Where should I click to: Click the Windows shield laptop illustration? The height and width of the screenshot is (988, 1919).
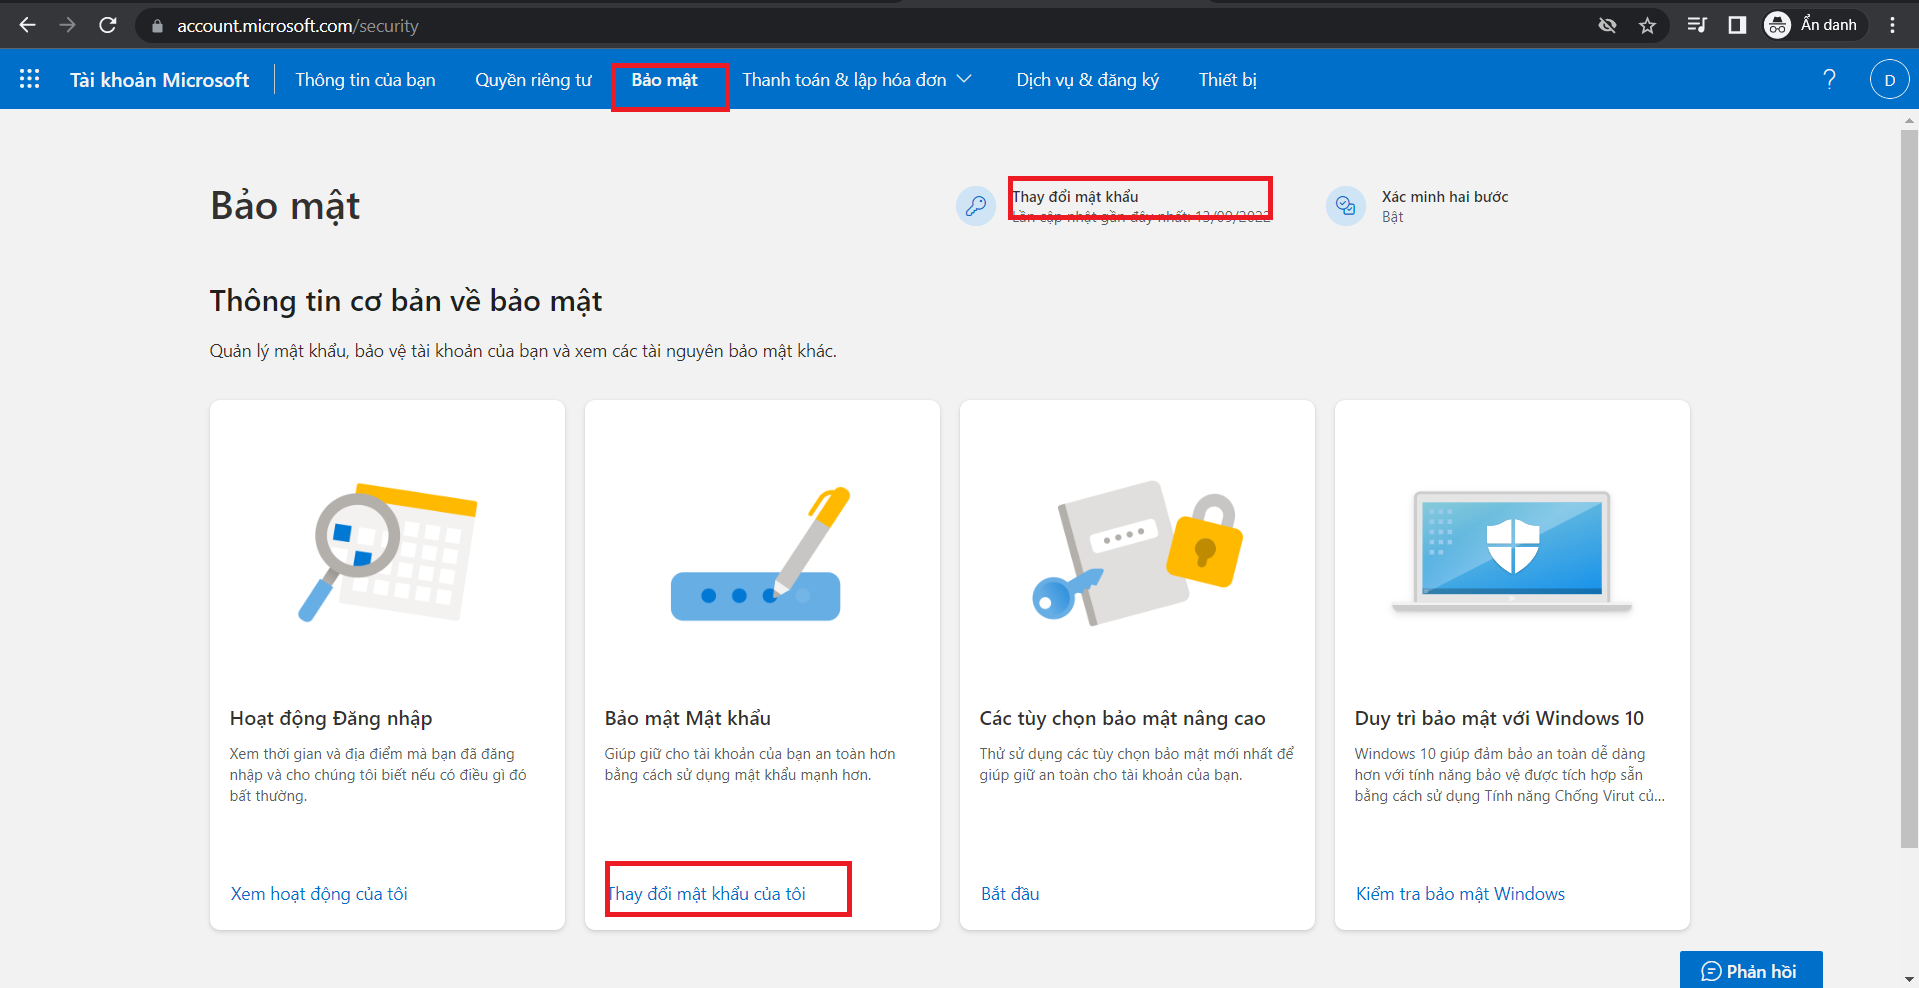point(1512,551)
